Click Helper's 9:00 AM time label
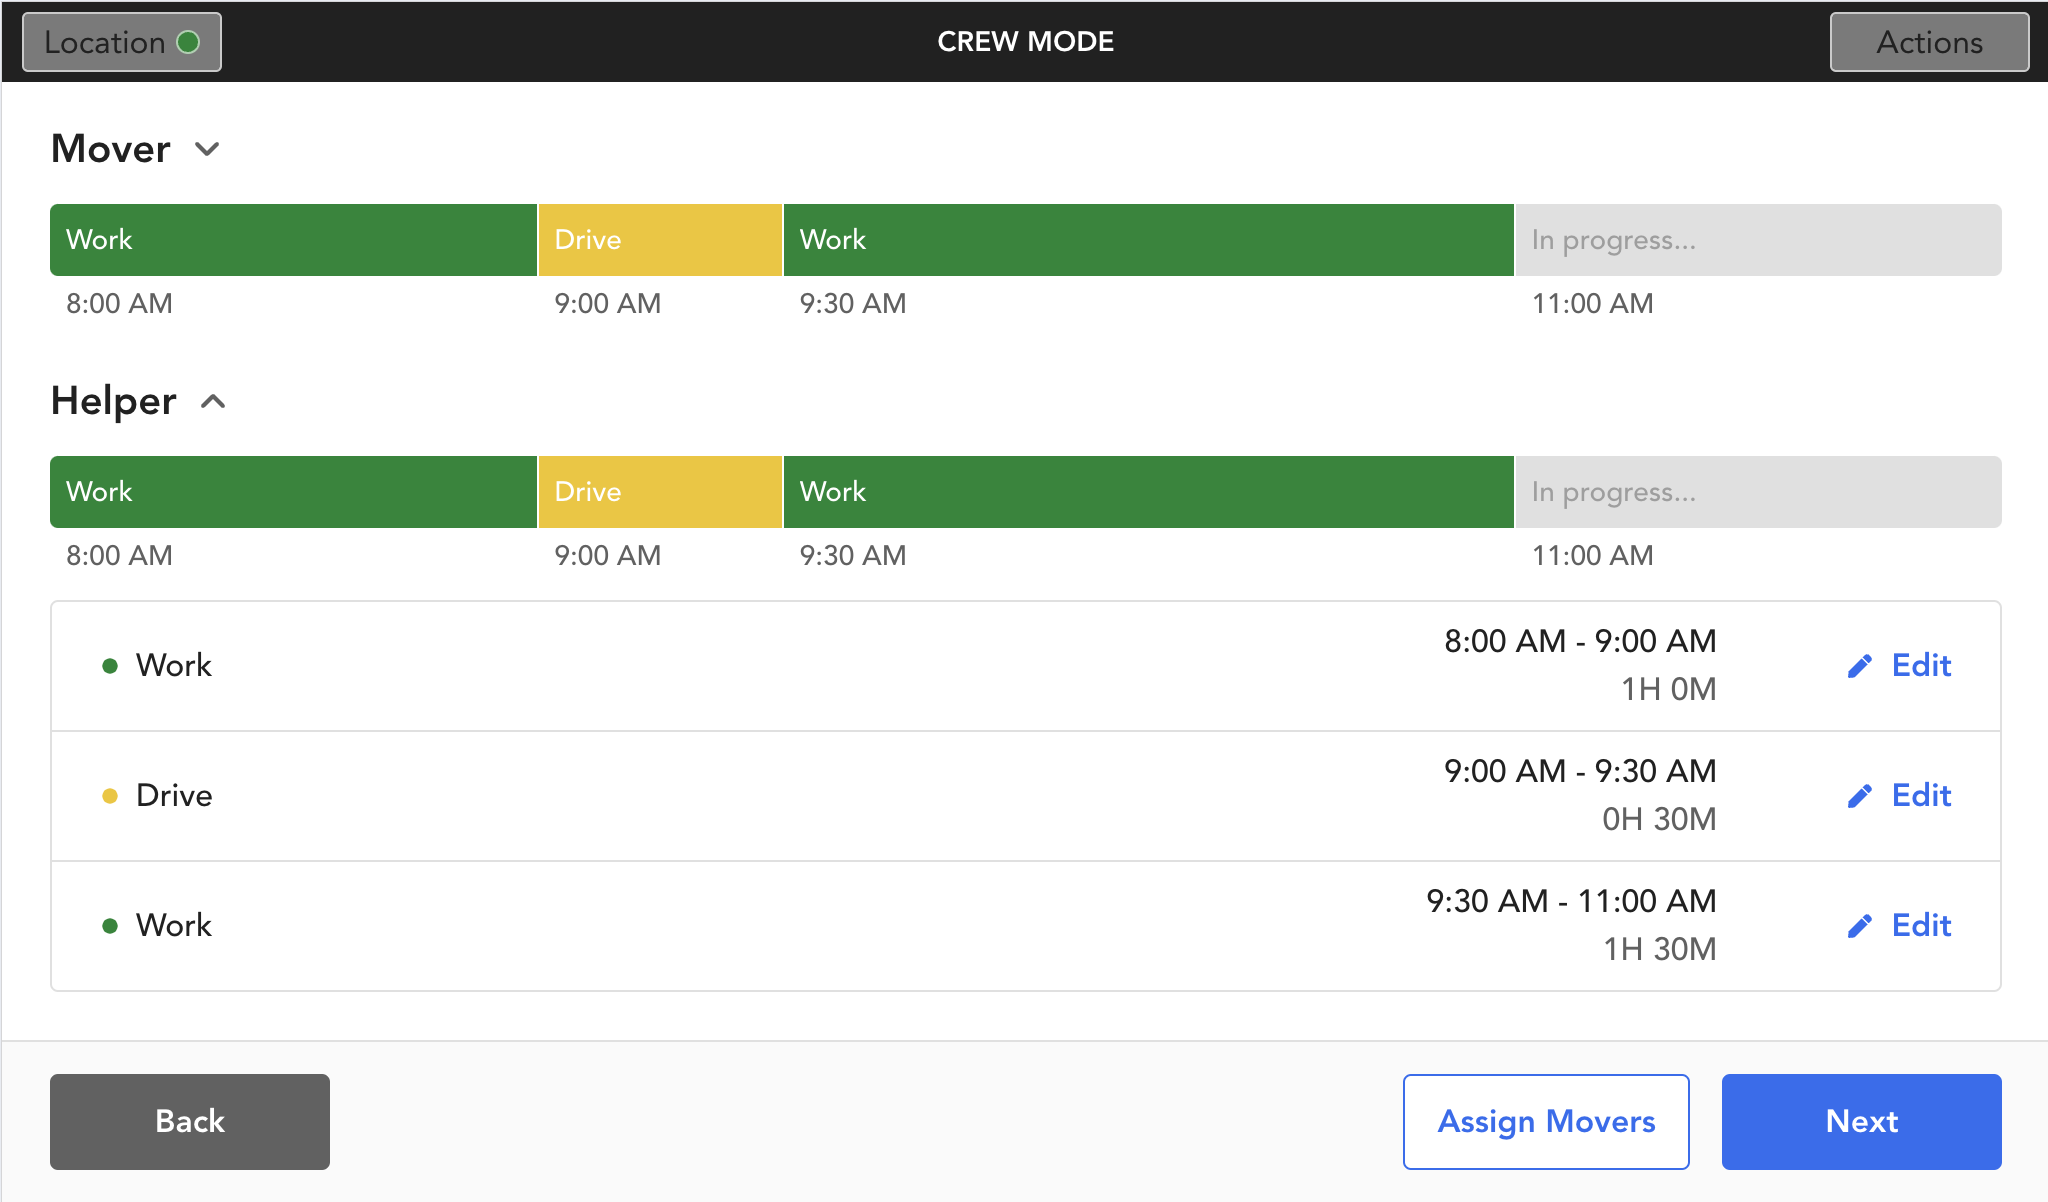 (608, 555)
